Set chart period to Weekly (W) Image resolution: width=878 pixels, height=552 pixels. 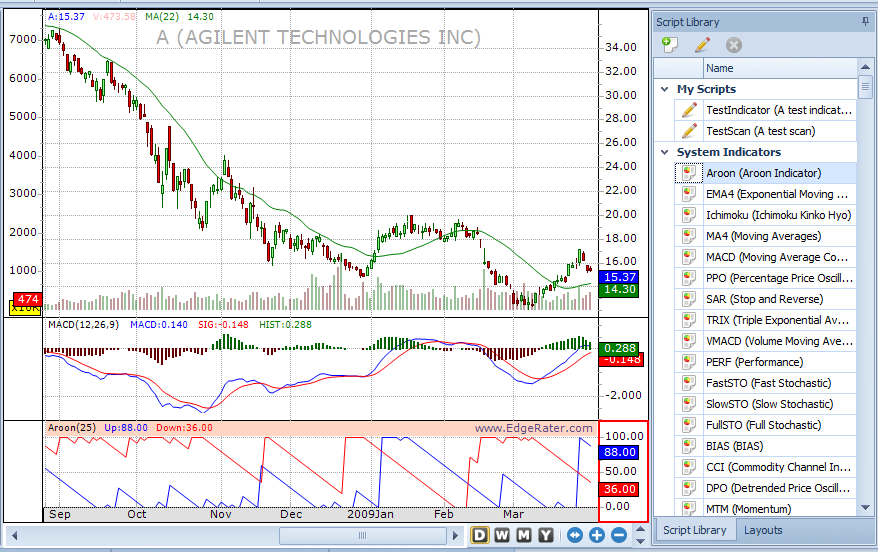click(x=502, y=535)
